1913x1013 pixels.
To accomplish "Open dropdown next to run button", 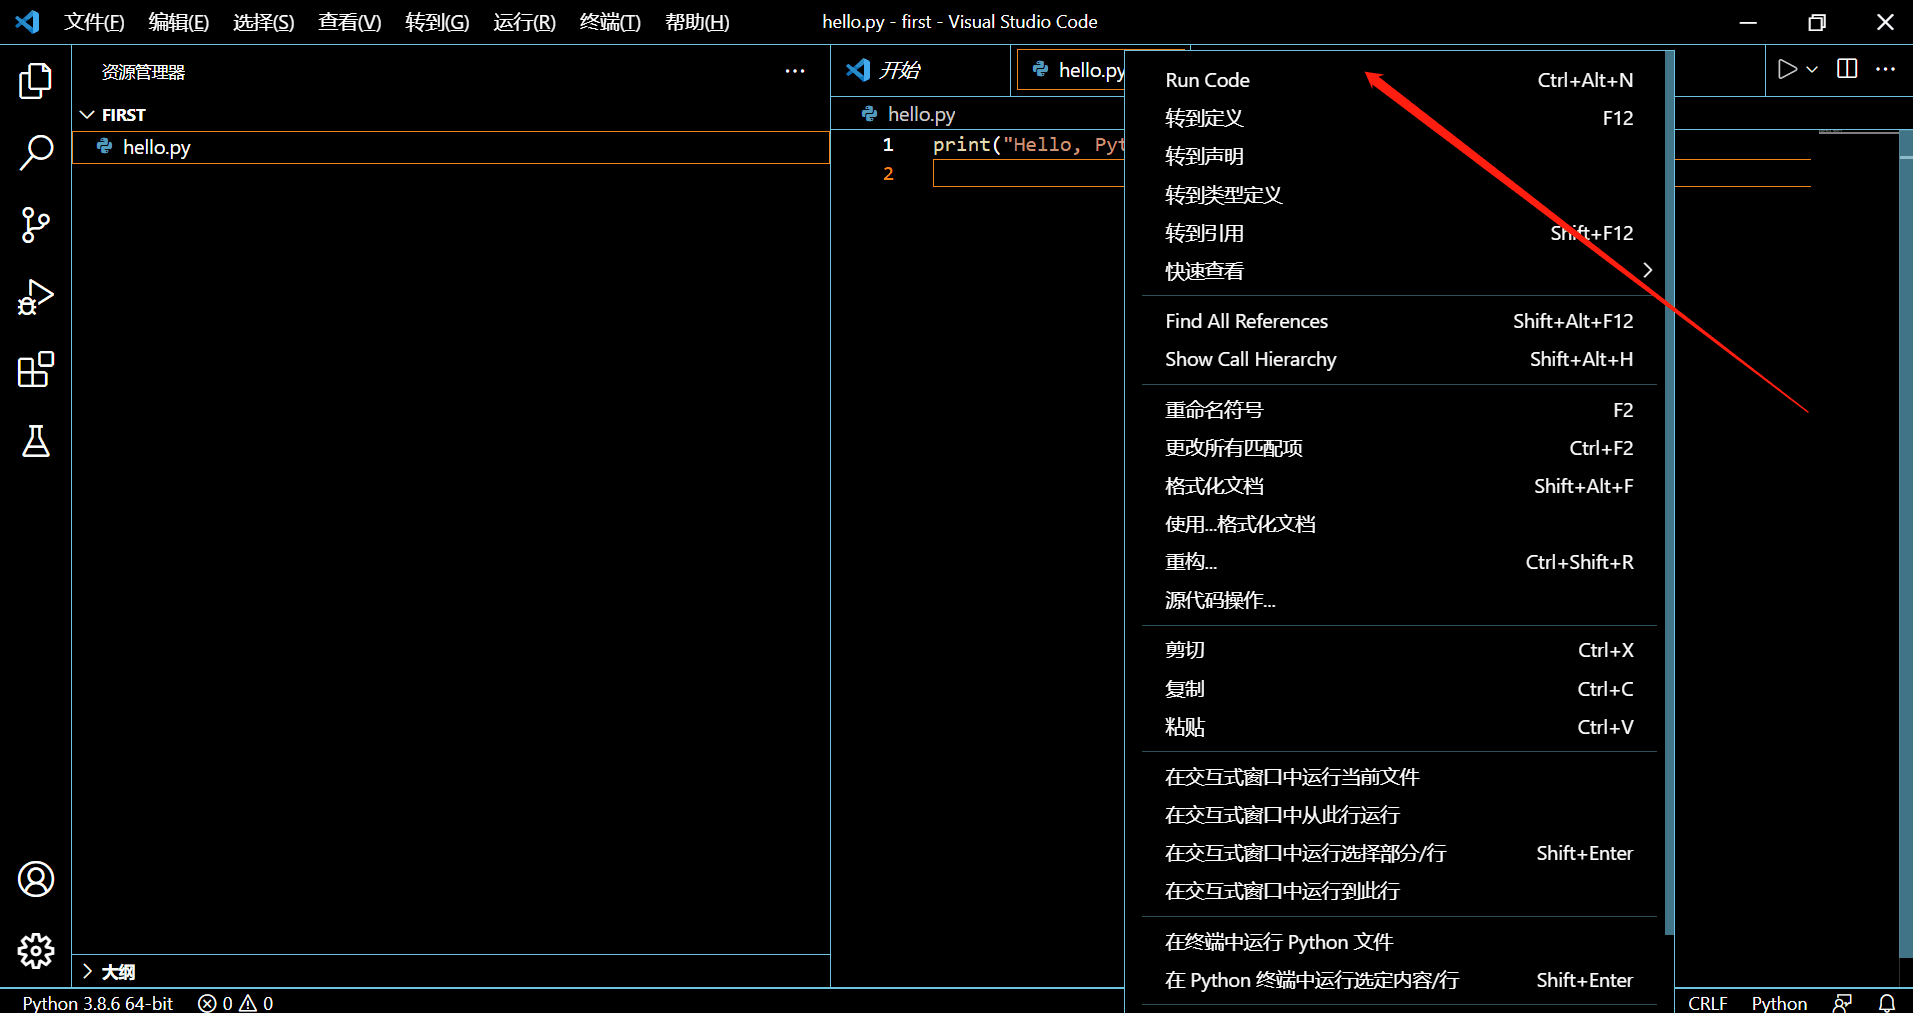I will [x=1812, y=69].
